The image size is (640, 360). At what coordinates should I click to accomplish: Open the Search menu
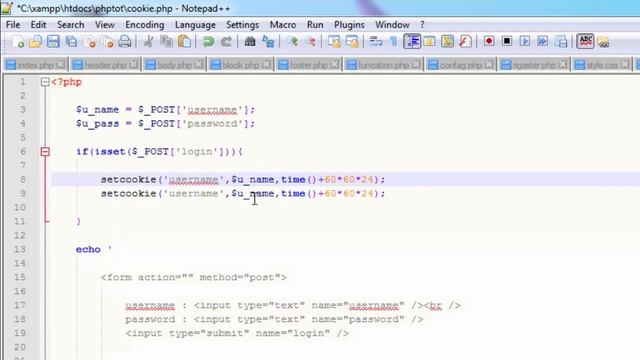tap(70, 25)
